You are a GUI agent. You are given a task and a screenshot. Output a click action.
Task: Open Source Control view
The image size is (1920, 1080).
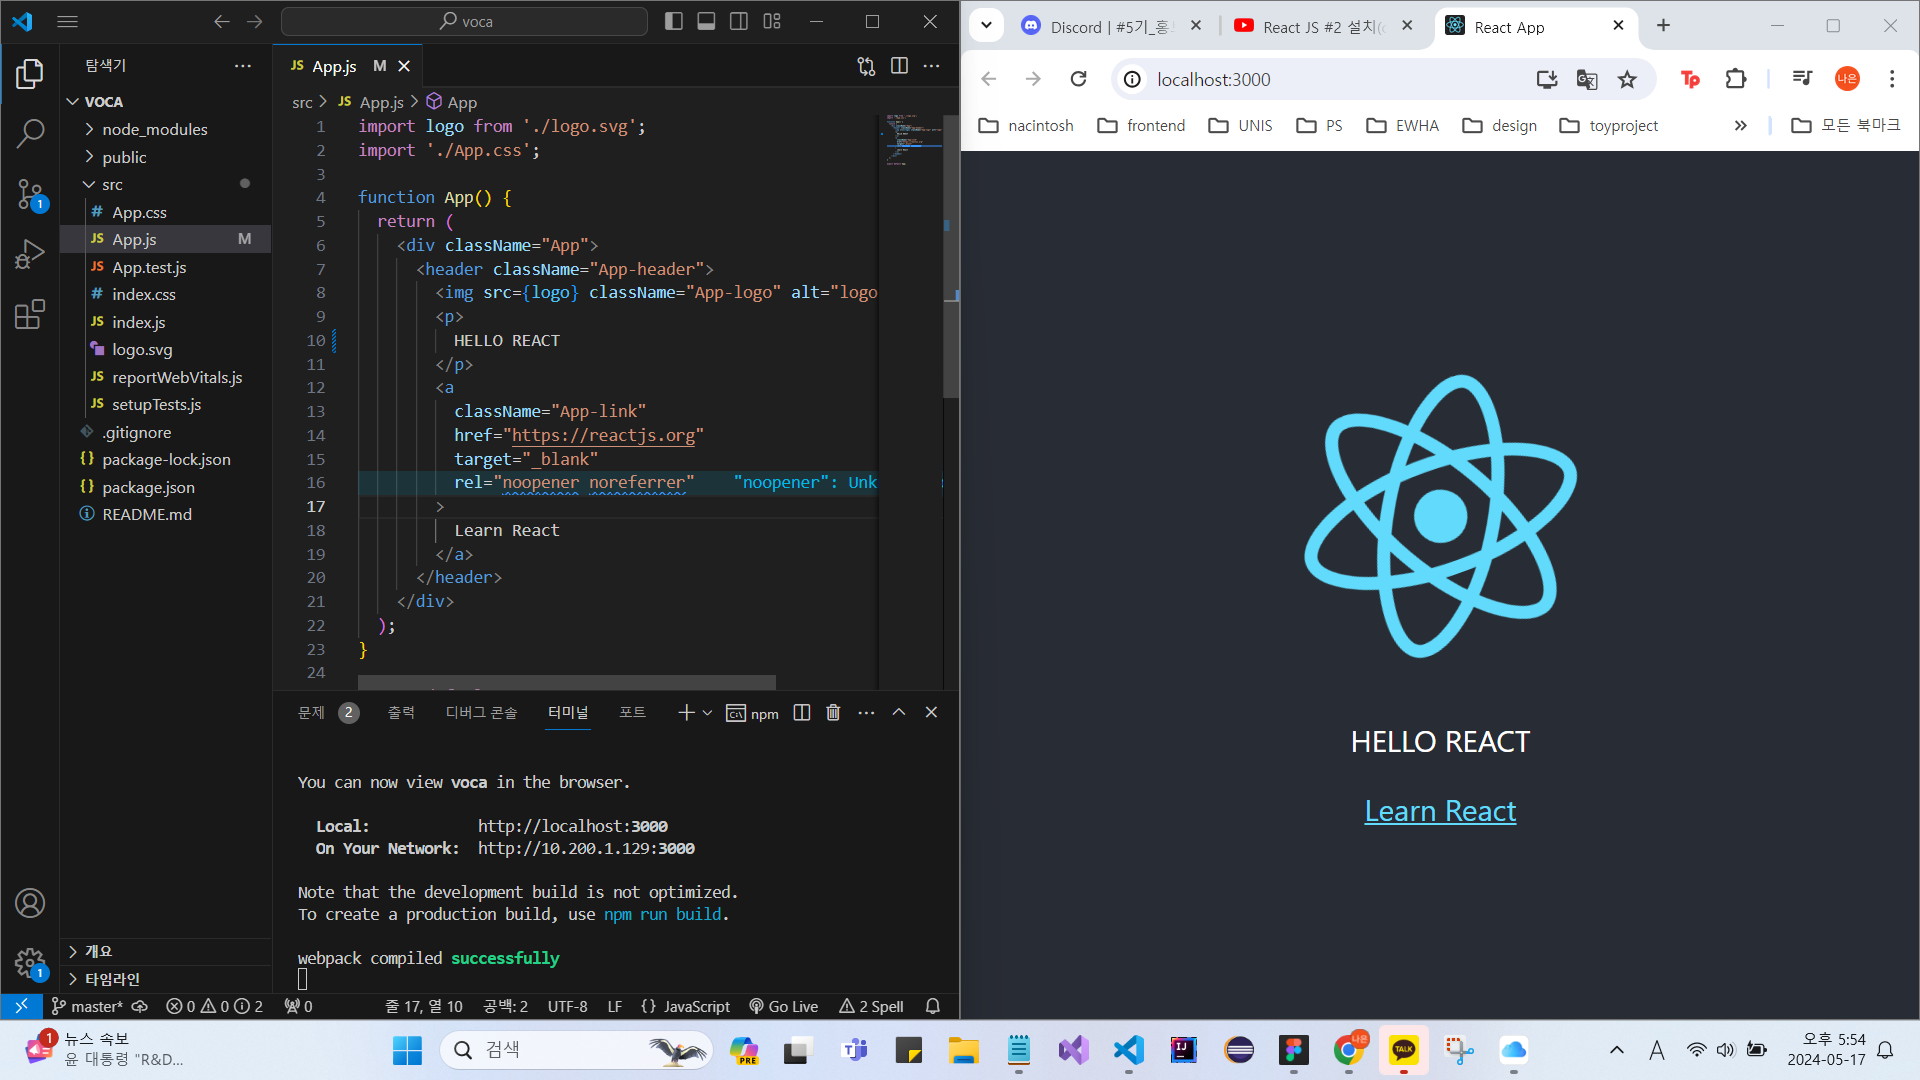pyautogui.click(x=30, y=194)
